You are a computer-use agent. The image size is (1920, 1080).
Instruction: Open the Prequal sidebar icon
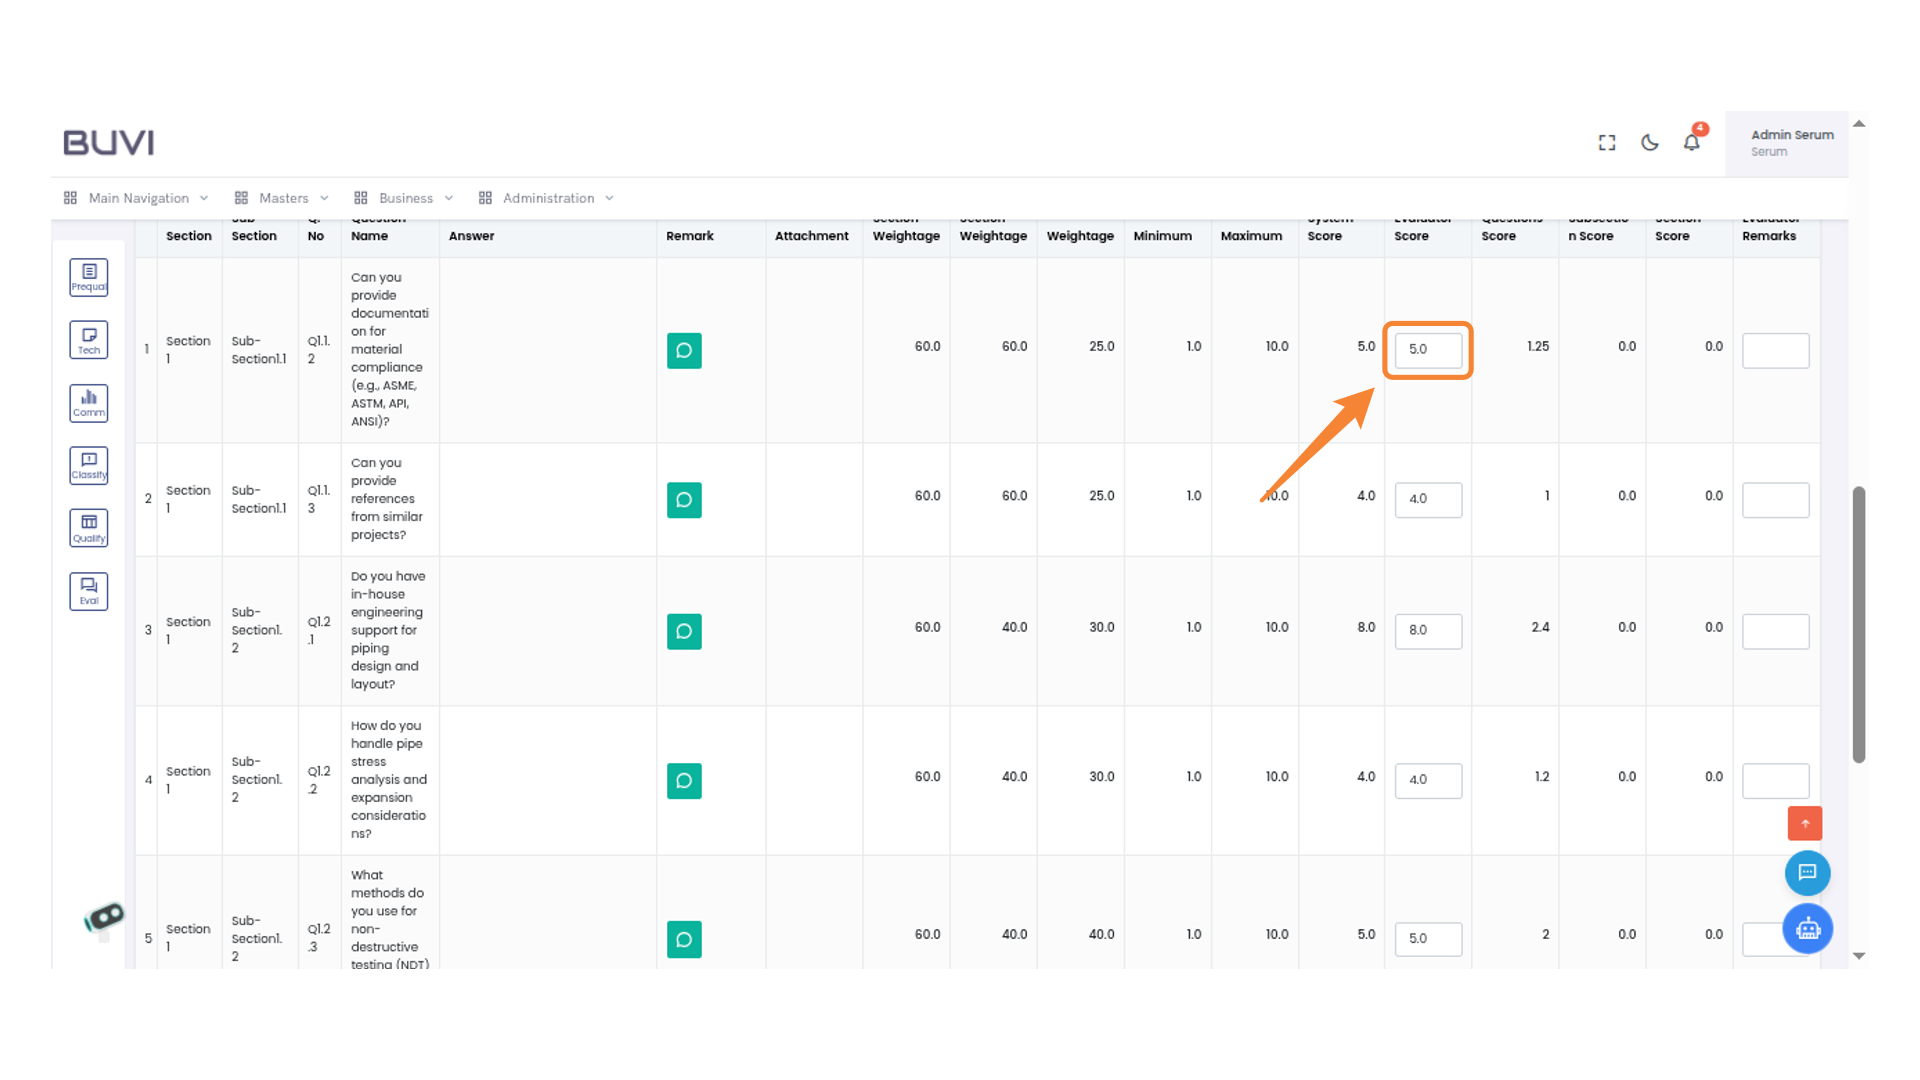tap(89, 277)
